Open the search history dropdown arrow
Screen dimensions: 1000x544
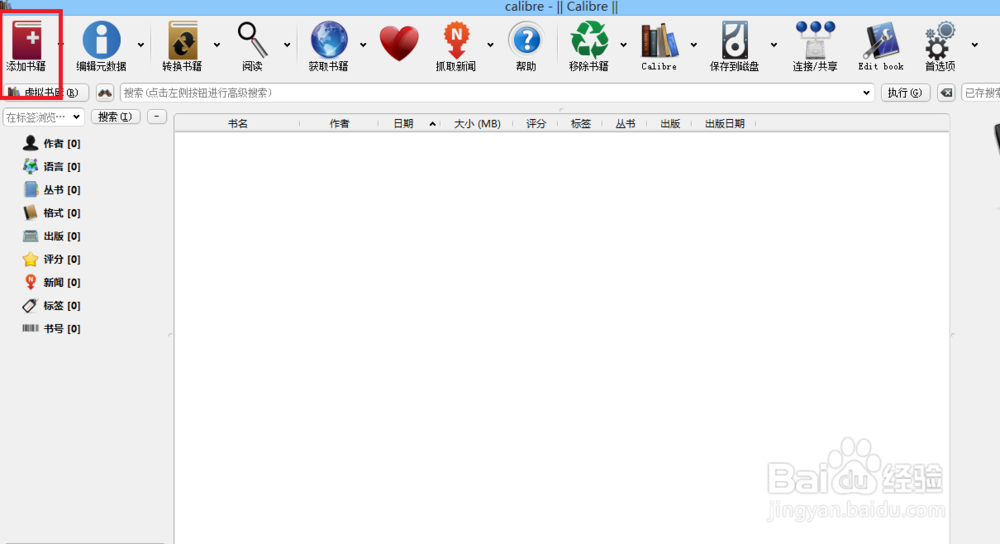click(866, 93)
